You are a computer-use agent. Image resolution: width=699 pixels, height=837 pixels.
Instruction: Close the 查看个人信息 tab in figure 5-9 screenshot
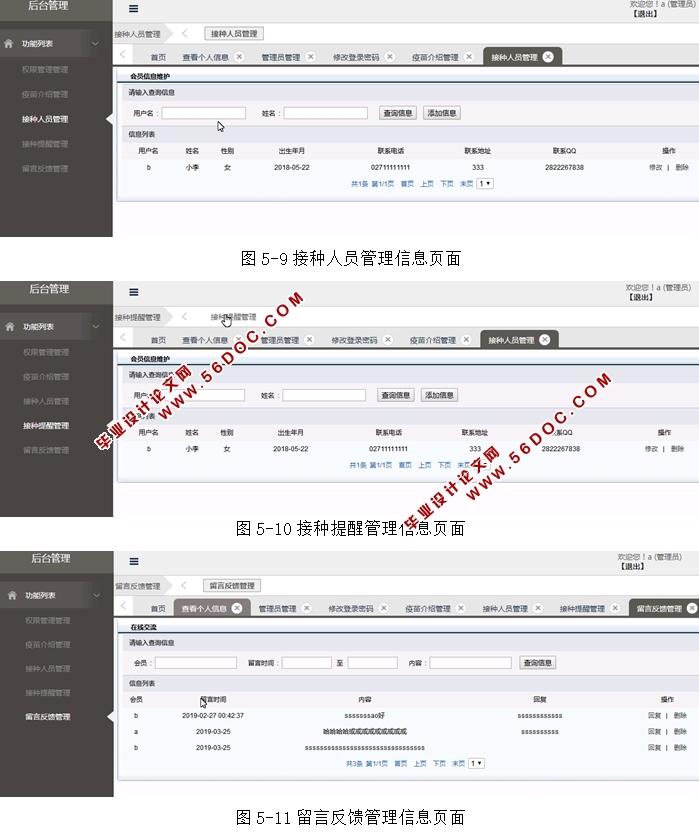(239, 57)
